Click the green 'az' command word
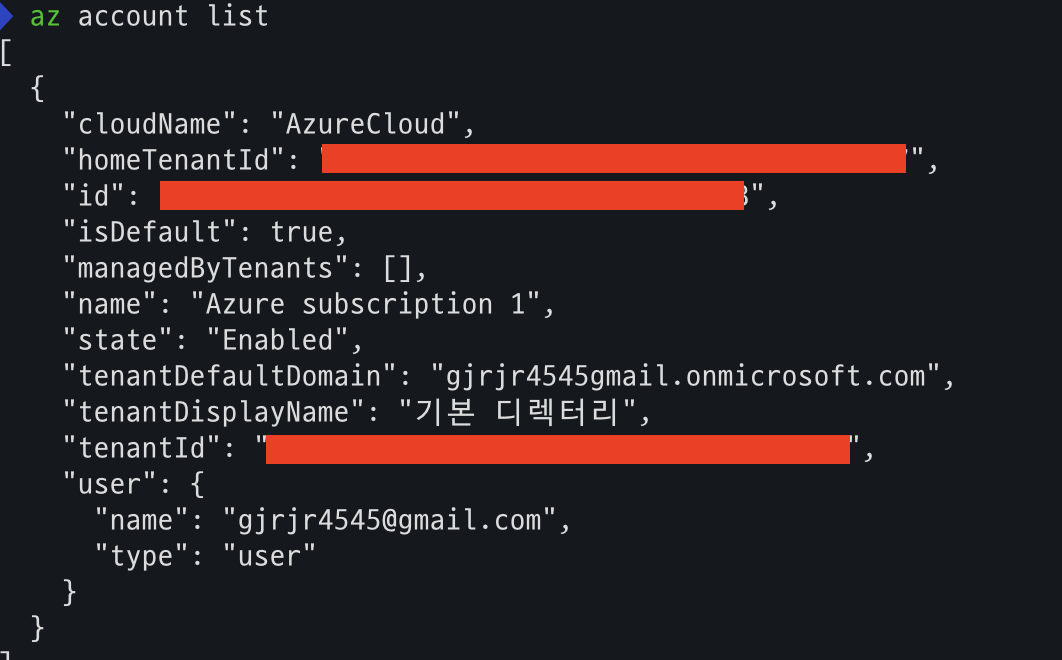Image resolution: width=1062 pixels, height=660 pixels. (45, 17)
